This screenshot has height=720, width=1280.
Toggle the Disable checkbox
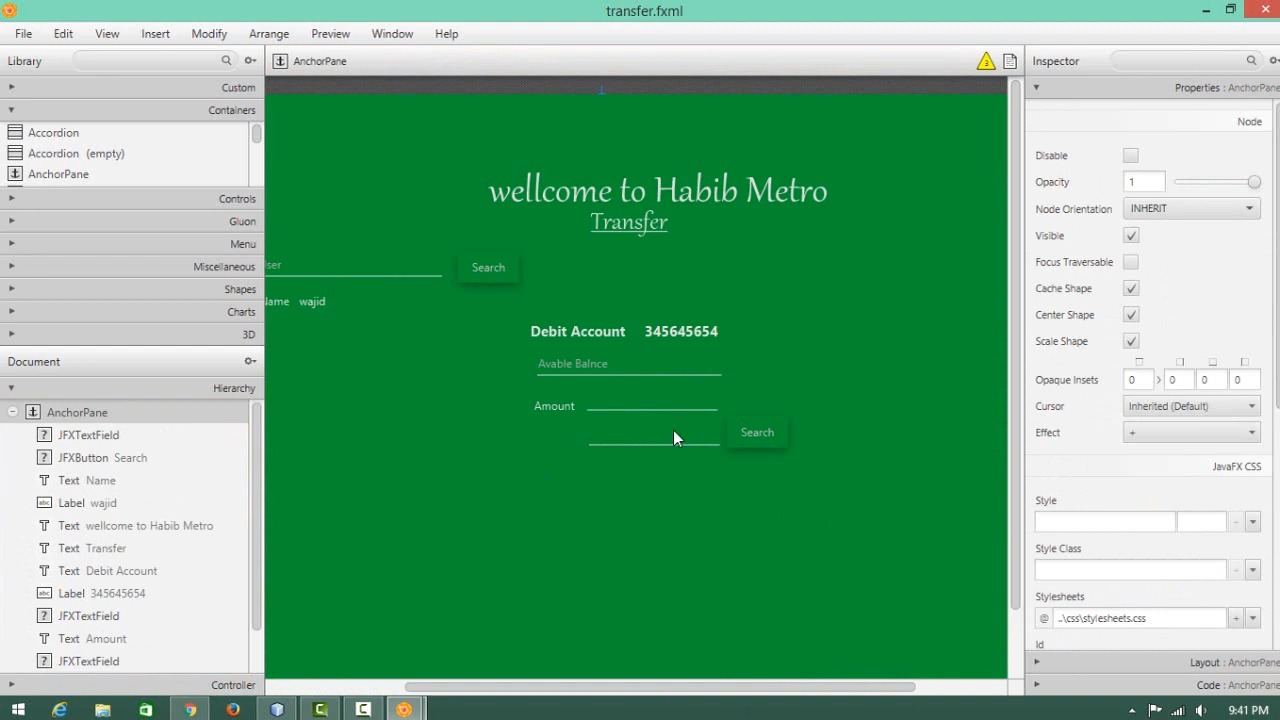click(x=1131, y=156)
